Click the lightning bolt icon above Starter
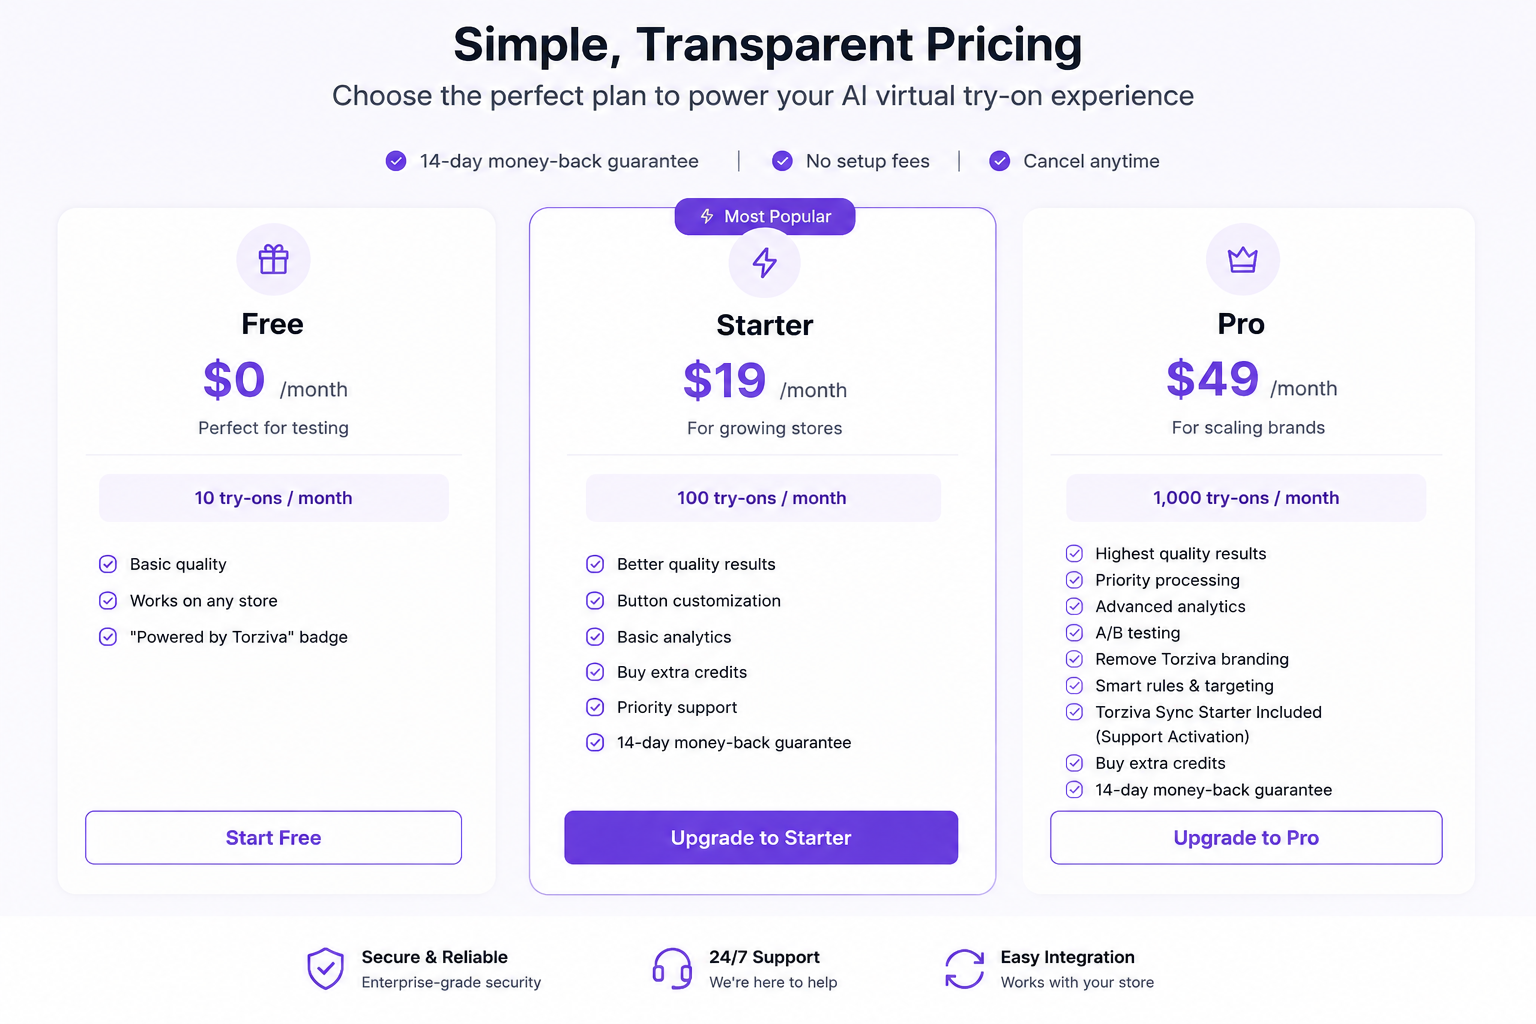This screenshot has width=1536, height=1024. (765, 262)
